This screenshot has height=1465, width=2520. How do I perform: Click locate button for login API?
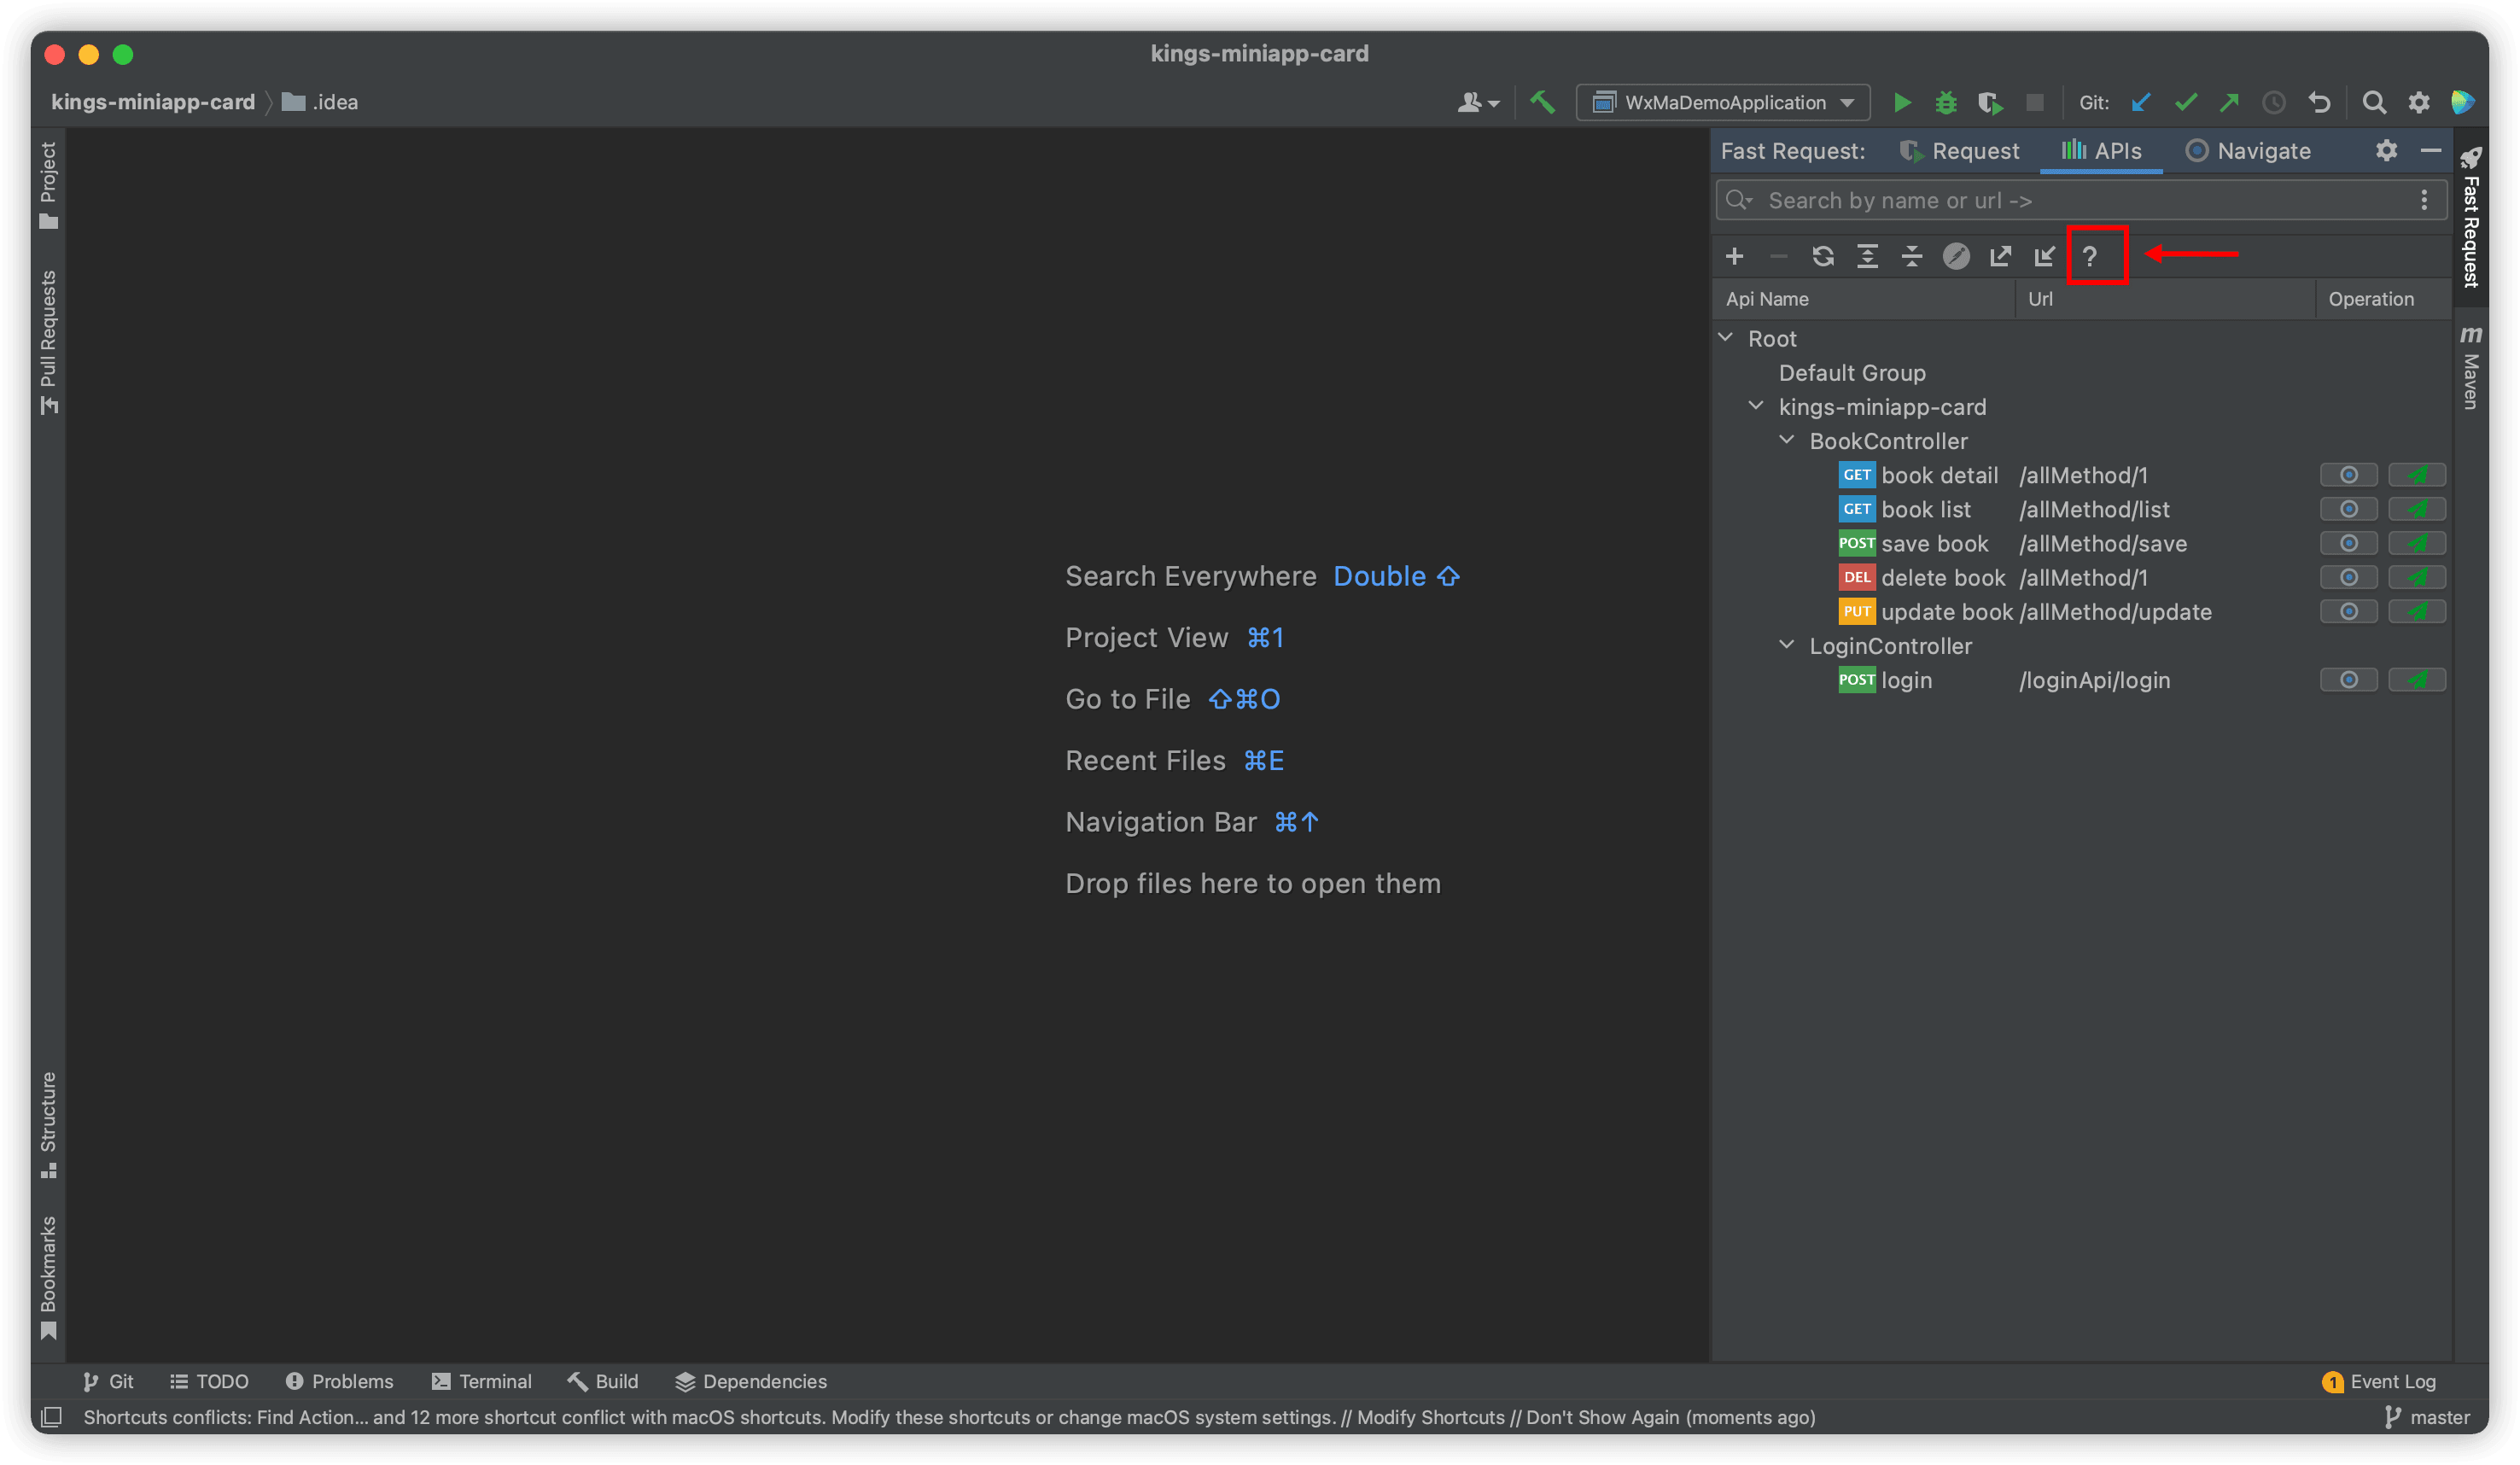pos(2348,680)
